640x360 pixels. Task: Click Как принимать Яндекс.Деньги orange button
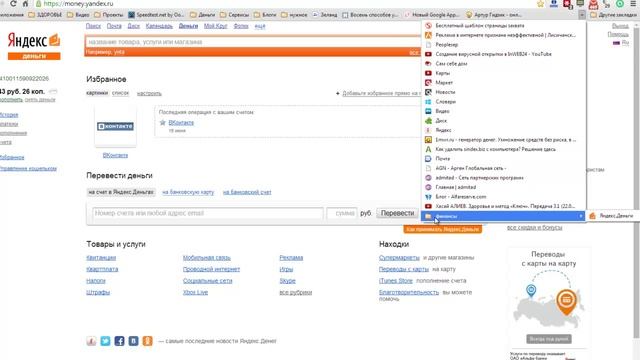point(442,229)
